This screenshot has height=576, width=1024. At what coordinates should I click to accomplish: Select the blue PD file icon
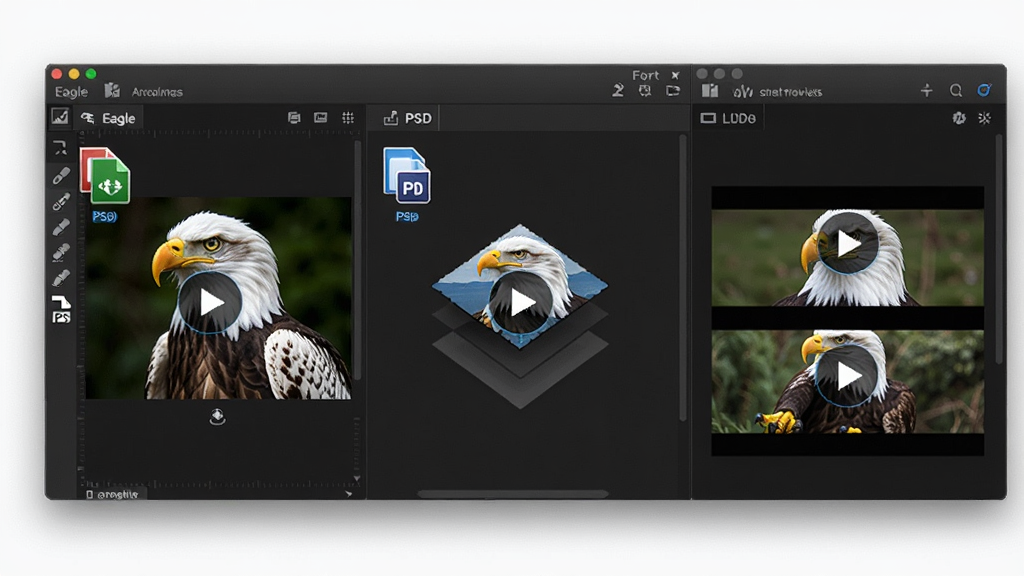coord(406,175)
